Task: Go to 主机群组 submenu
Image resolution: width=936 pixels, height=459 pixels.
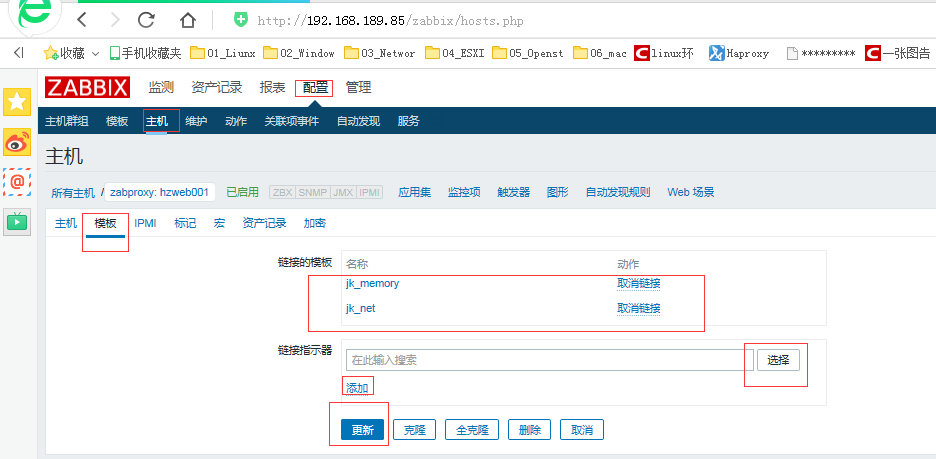Action: [x=67, y=121]
